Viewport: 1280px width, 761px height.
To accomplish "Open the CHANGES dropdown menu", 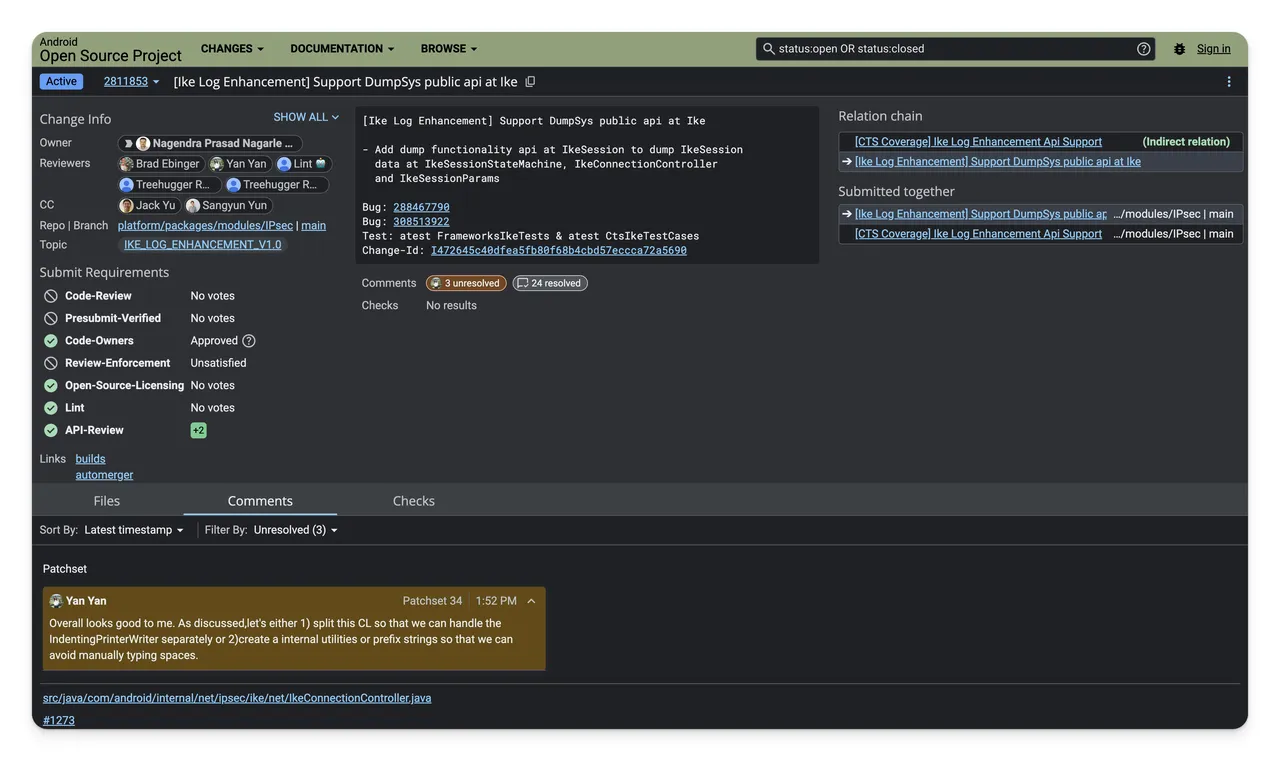I will pos(232,49).
